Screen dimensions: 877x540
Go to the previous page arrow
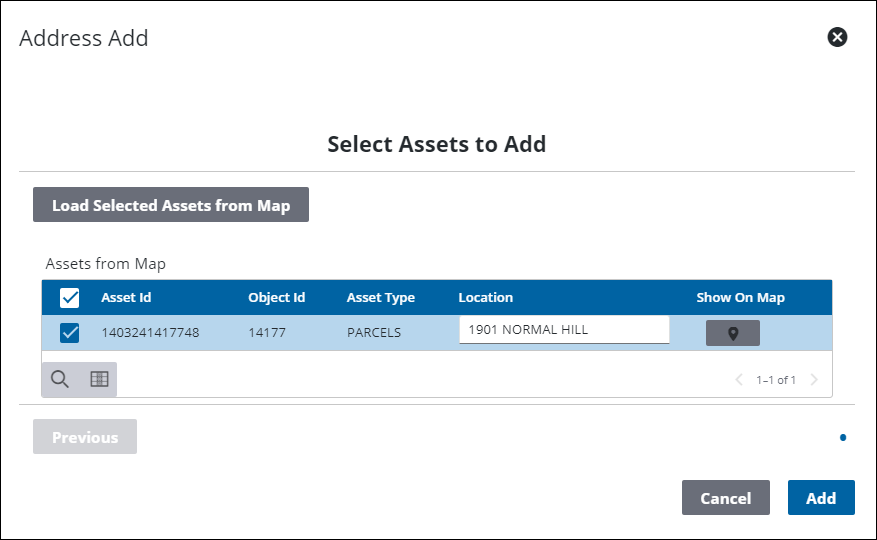[739, 380]
